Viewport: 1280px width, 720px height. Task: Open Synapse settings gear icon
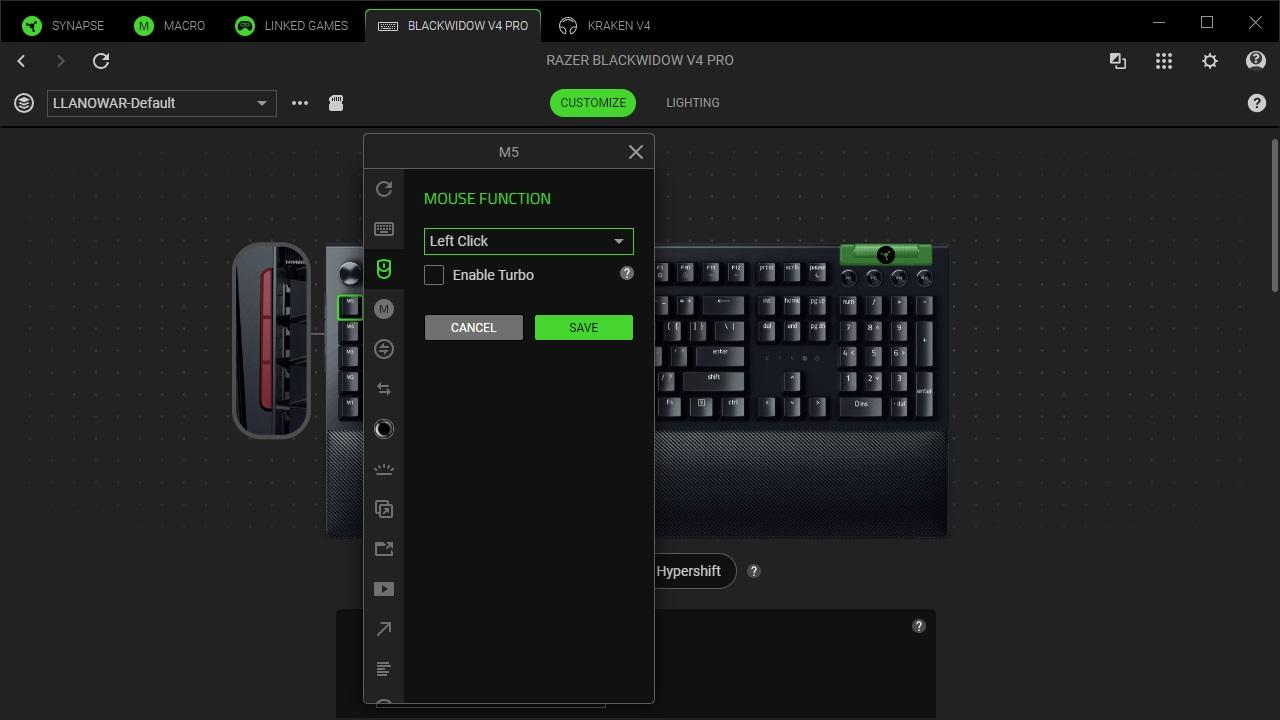tap(1210, 61)
